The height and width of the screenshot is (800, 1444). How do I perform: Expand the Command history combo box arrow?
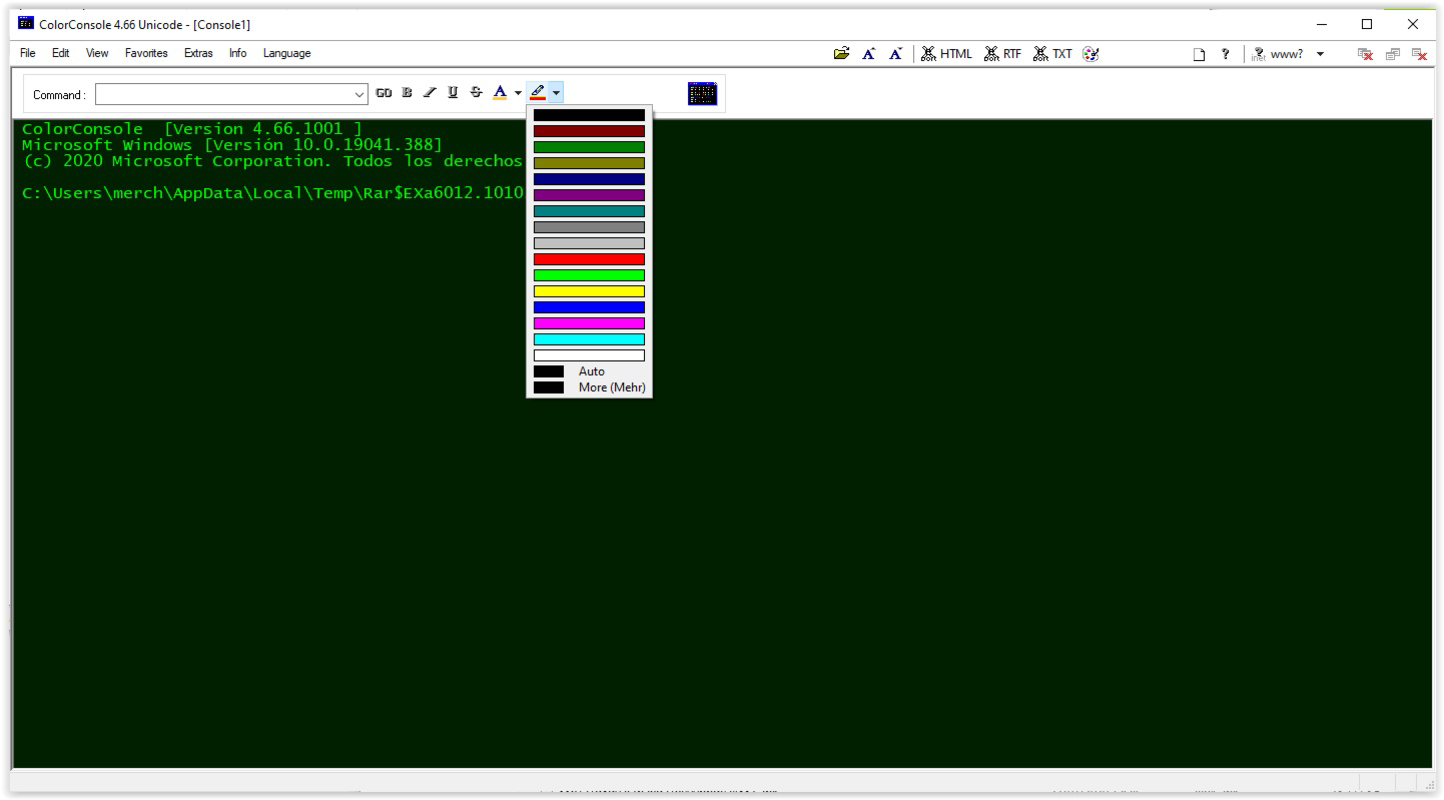click(x=360, y=94)
